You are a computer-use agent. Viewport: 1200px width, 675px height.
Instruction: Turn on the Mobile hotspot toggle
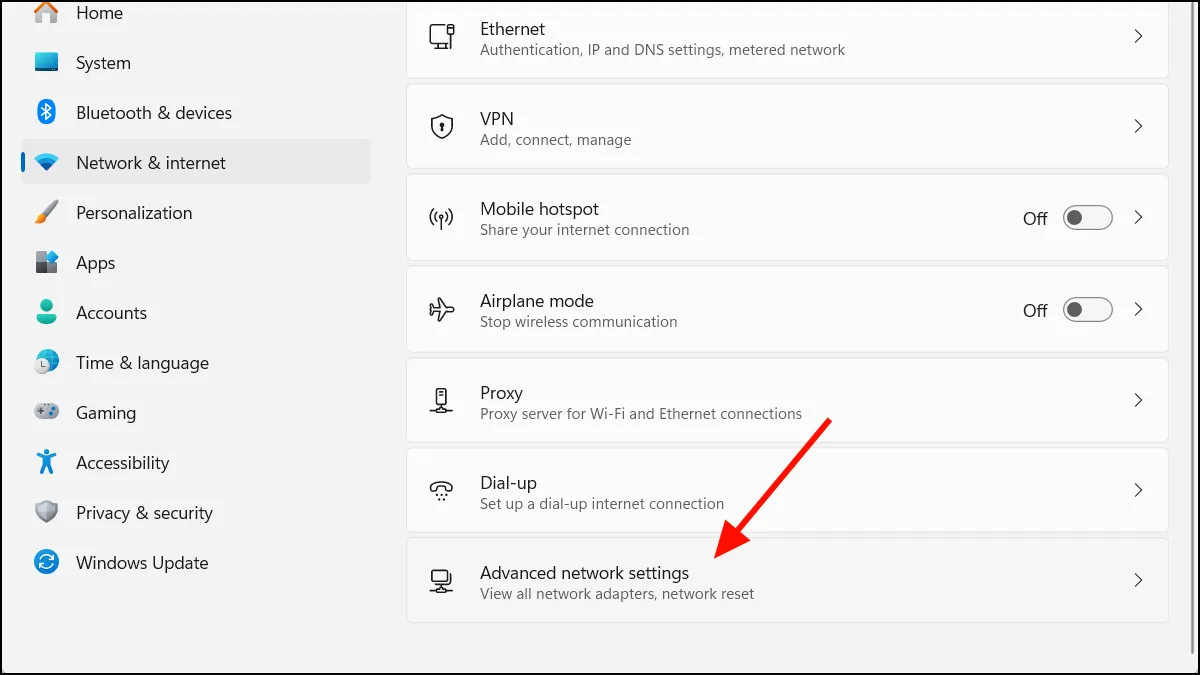pyautogui.click(x=1087, y=218)
